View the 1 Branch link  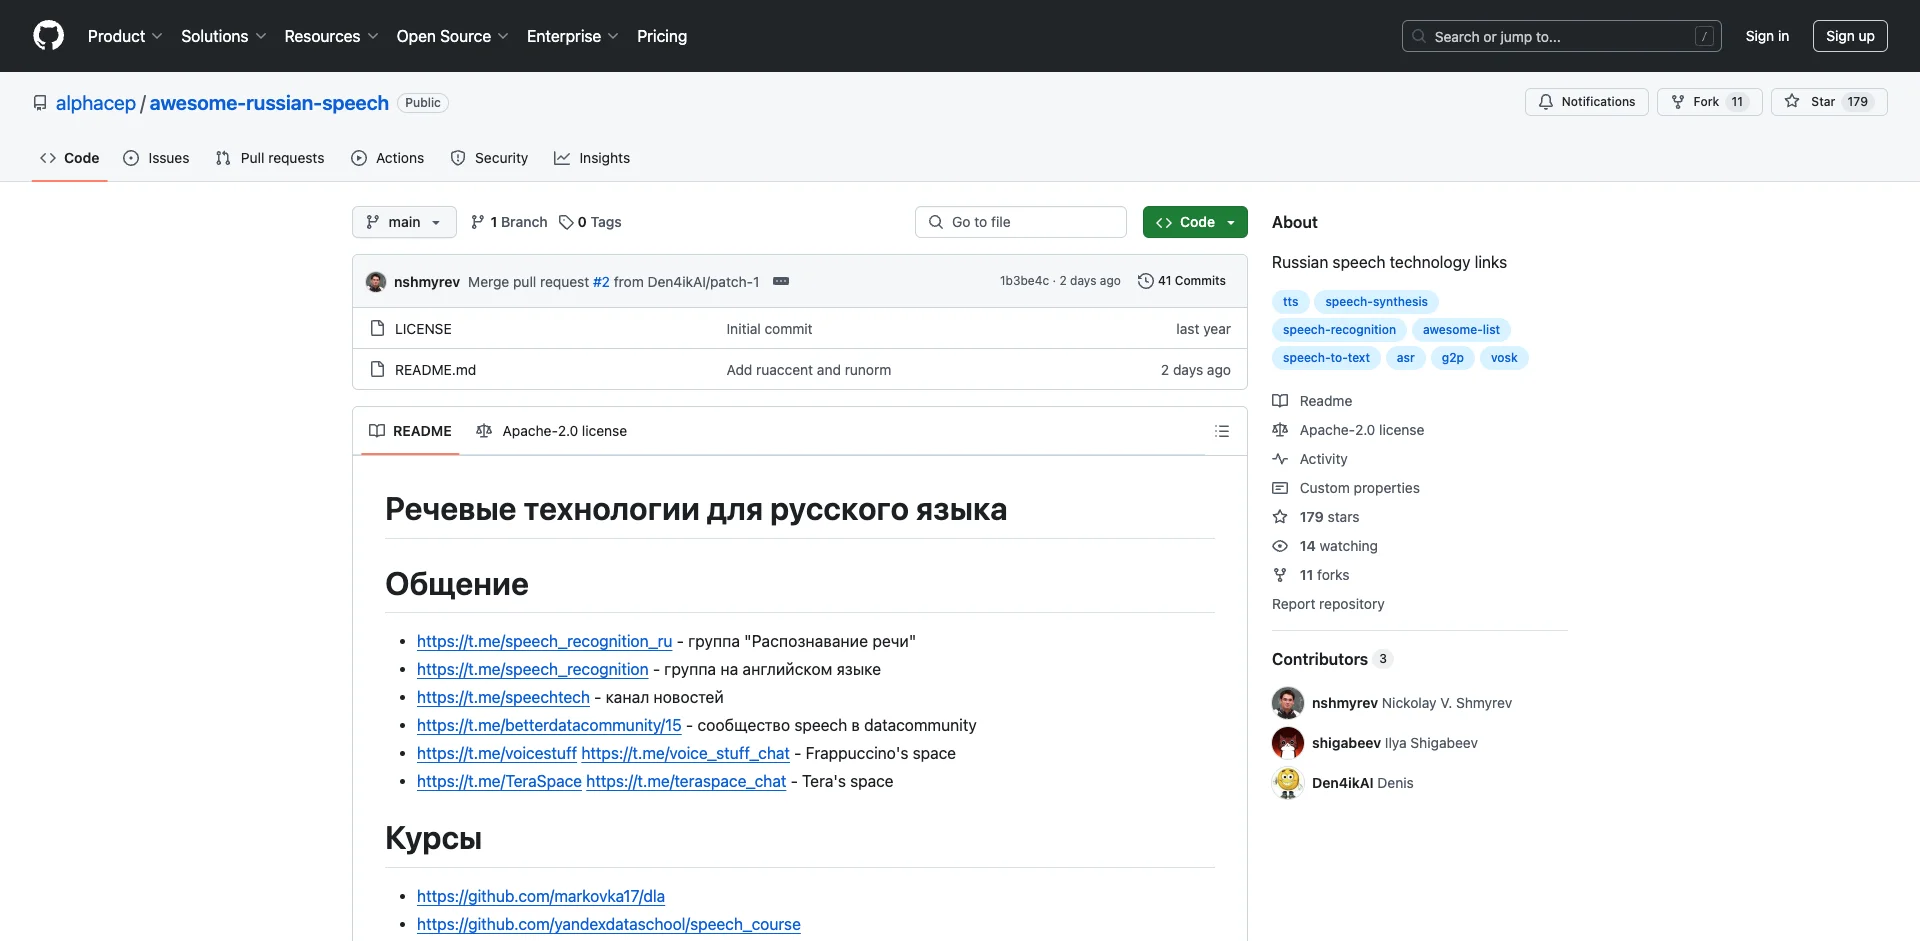click(x=509, y=222)
